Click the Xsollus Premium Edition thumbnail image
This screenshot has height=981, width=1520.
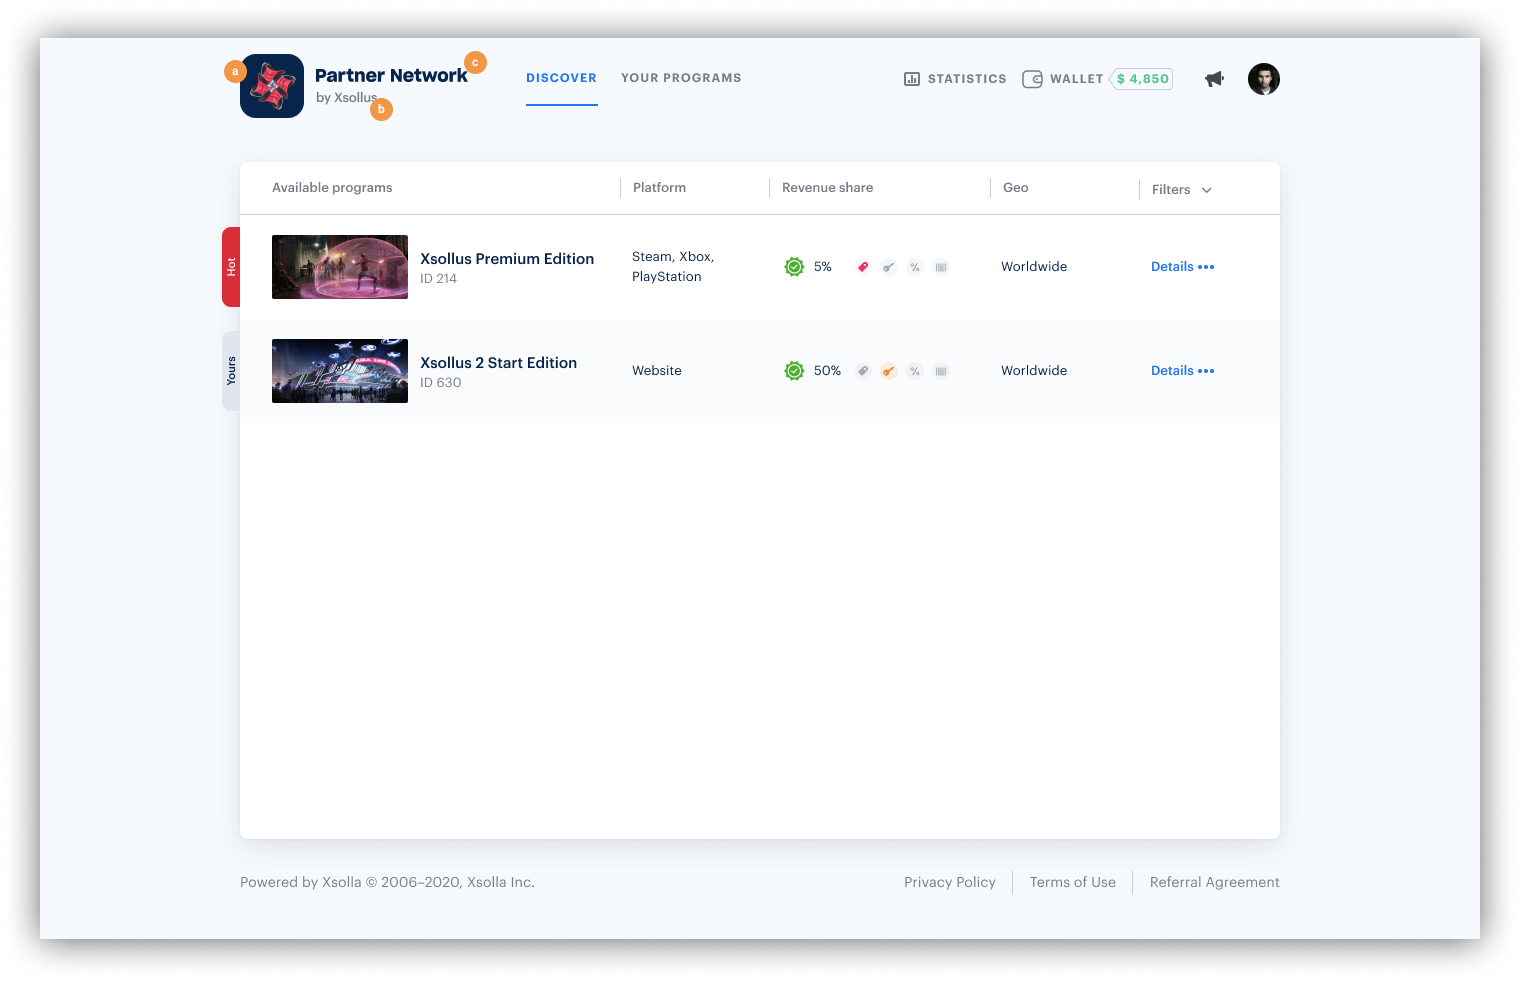pos(340,267)
